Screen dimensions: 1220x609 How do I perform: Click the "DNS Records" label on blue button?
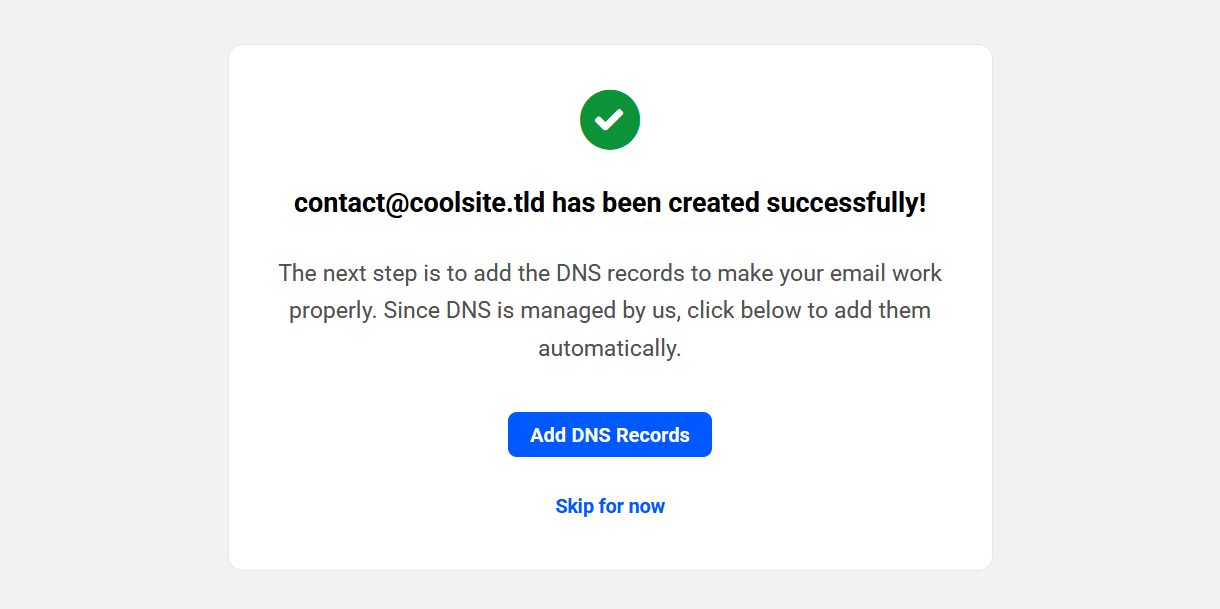(x=630, y=435)
